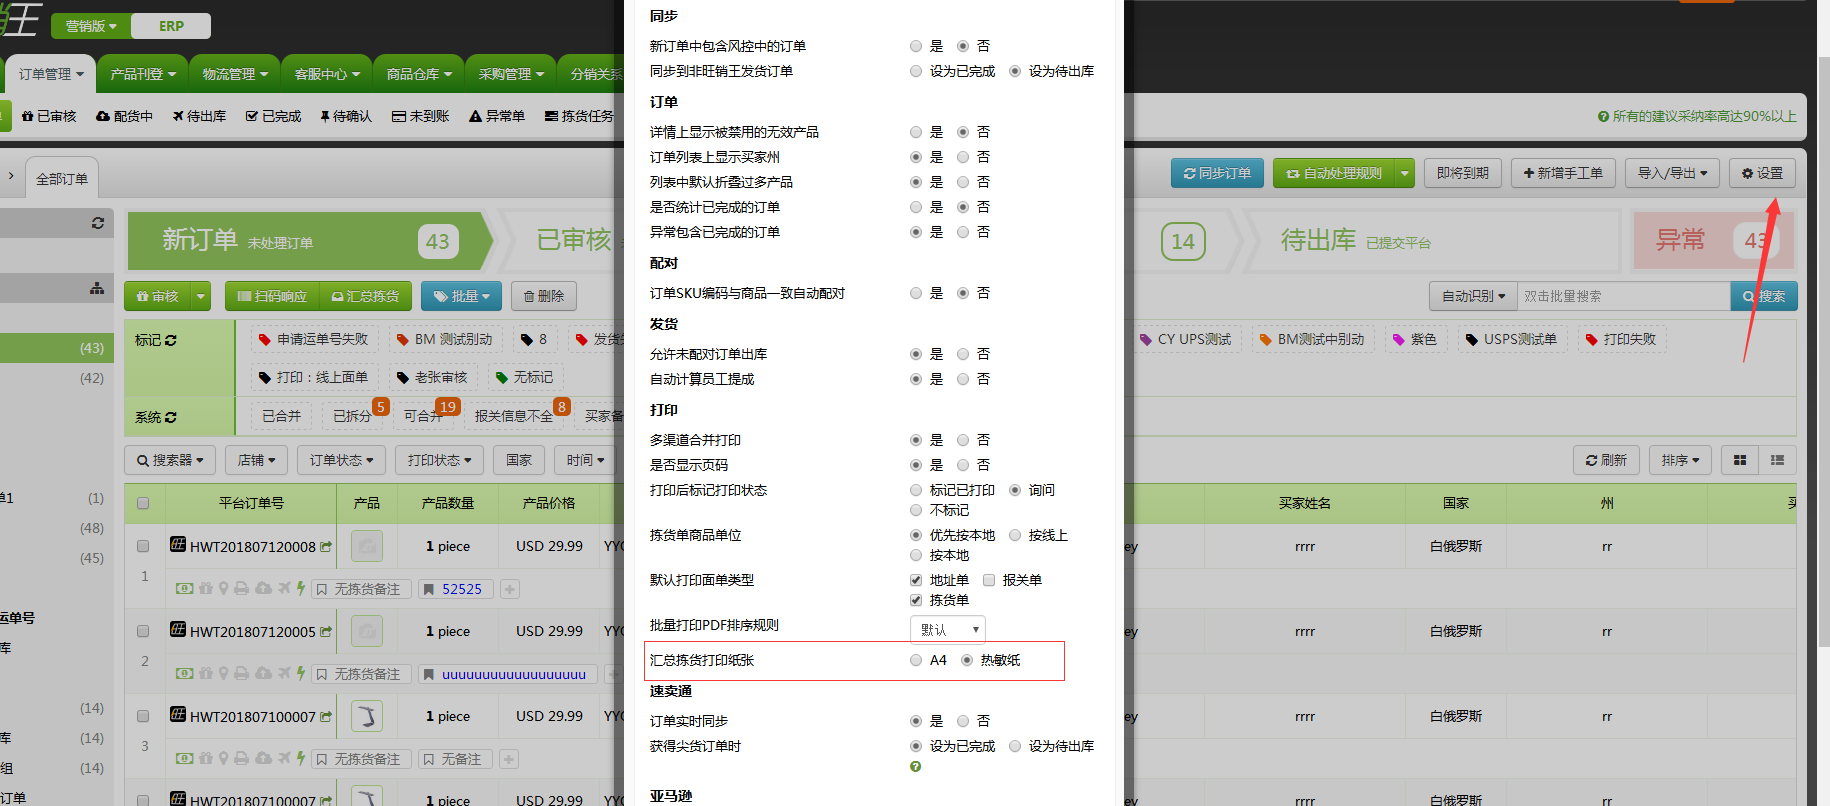
Task: Select A4 for 汇总拣货打印纸张
Action: click(x=916, y=660)
